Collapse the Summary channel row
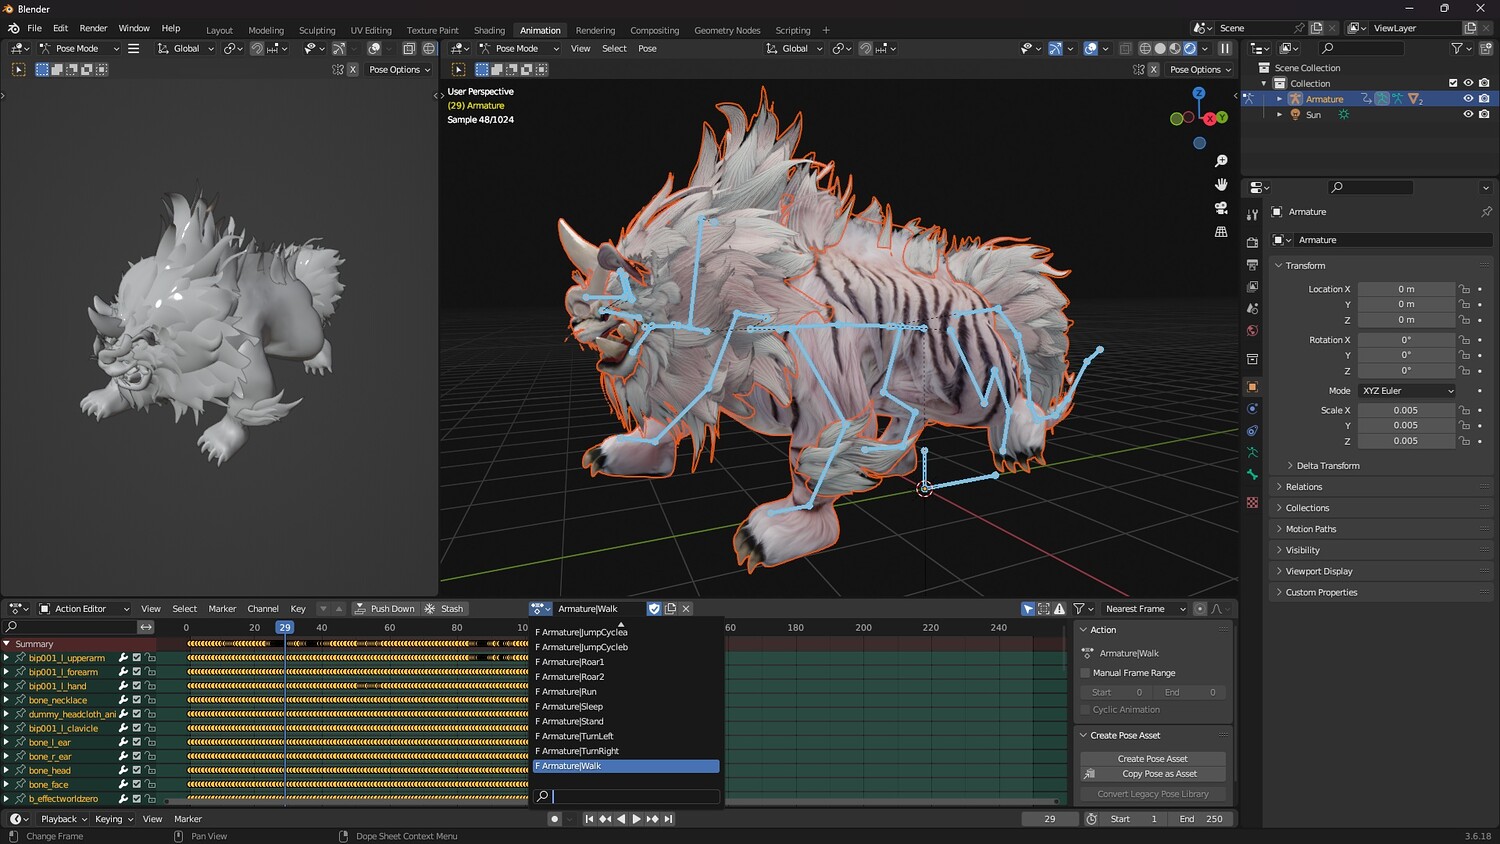This screenshot has height=844, width=1500. click(7, 644)
